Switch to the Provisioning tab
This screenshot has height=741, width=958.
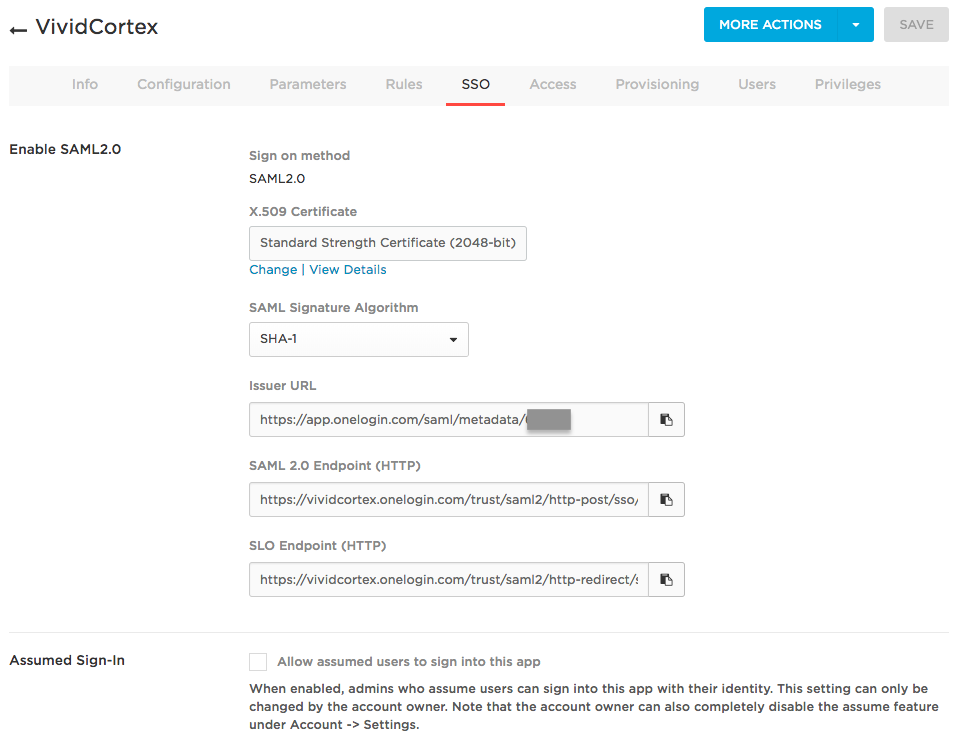tap(657, 84)
